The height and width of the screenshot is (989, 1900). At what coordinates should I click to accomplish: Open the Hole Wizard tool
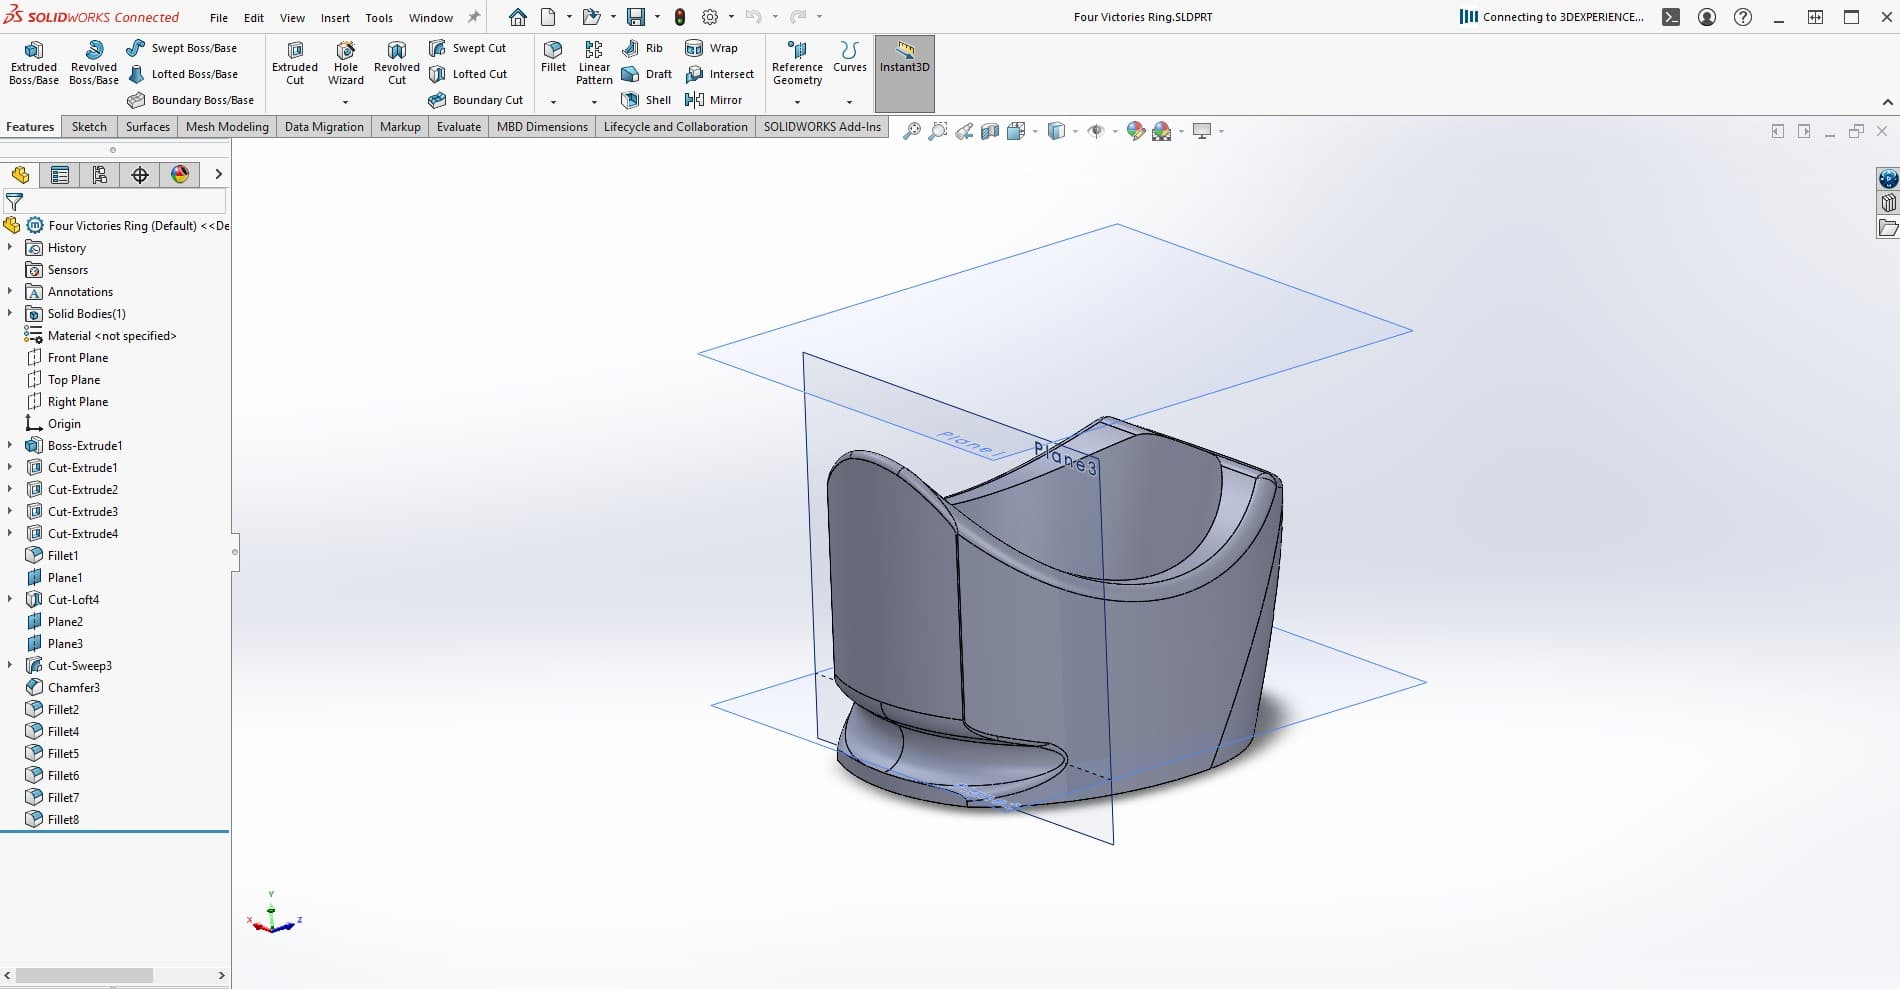(345, 62)
